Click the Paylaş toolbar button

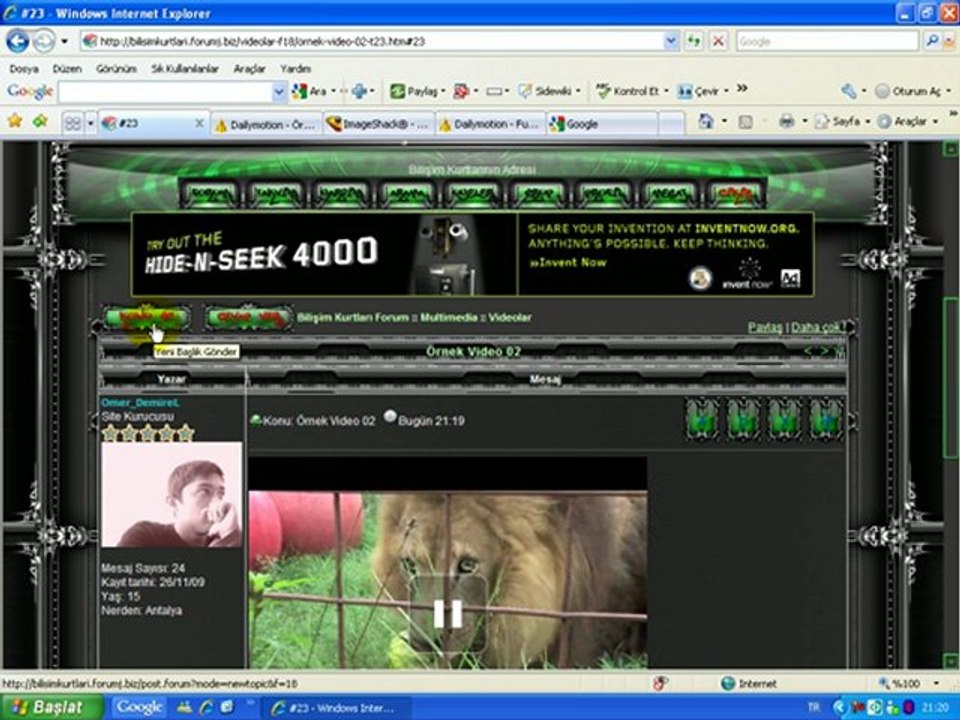(x=414, y=91)
